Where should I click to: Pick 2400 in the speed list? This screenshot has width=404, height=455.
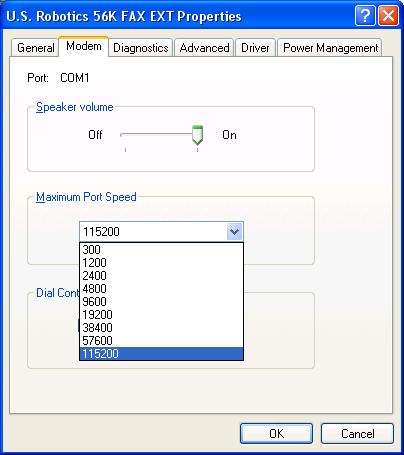click(x=161, y=276)
